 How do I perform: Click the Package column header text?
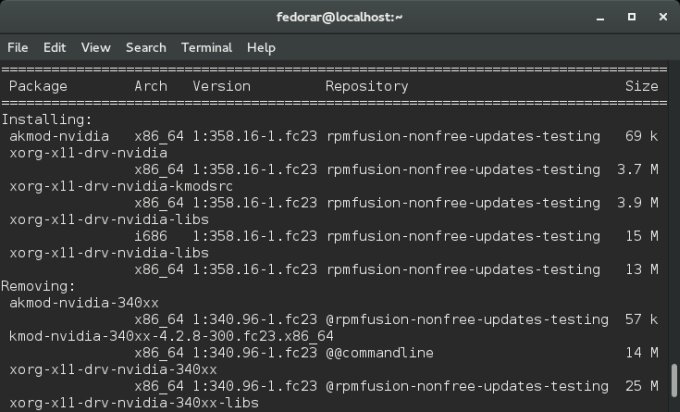(x=38, y=86)
